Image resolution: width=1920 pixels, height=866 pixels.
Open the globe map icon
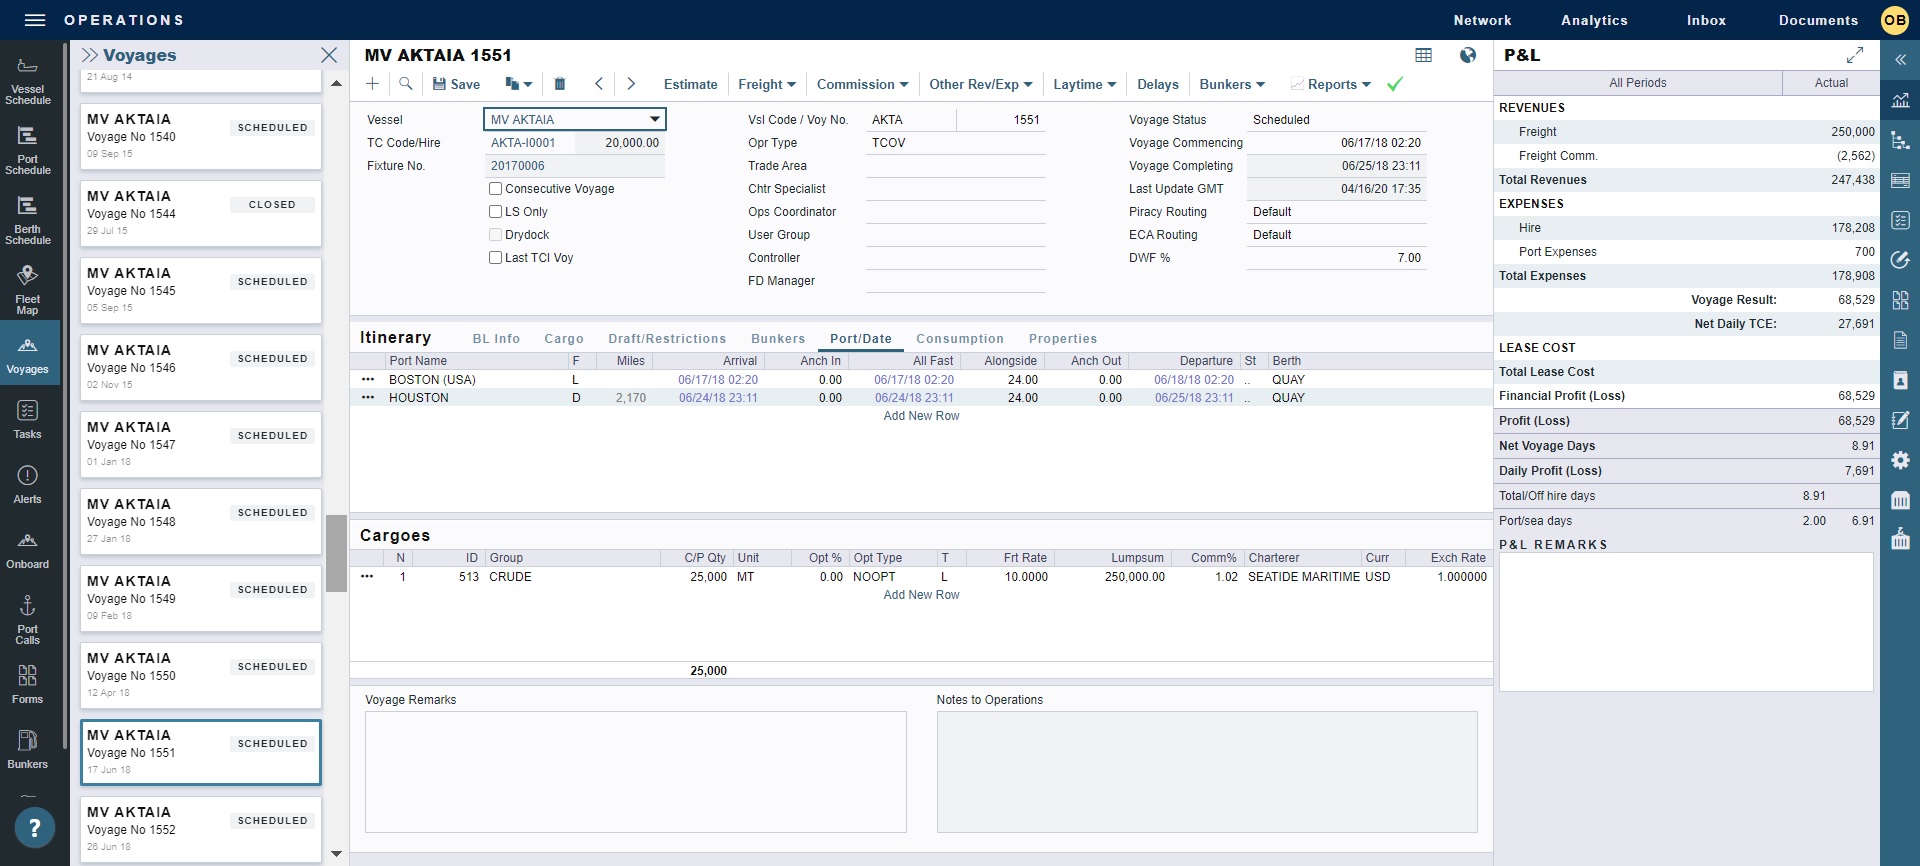point(1467,55)
